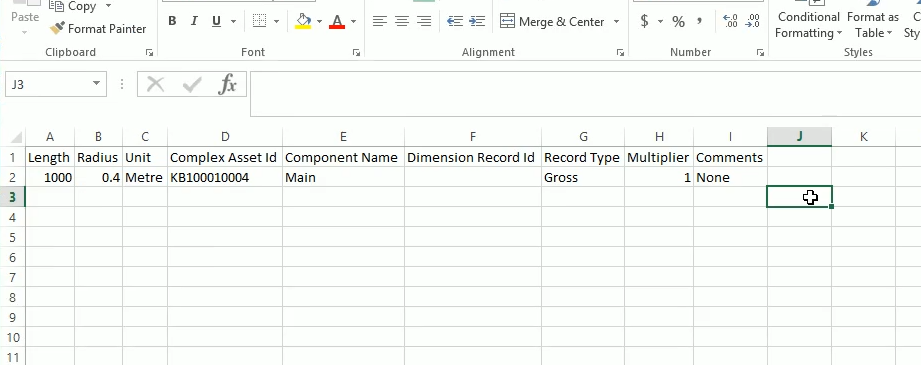The width and height of the screenshot is (921, 365).
Task: Apply Percent Style
Action: (678, 22)
